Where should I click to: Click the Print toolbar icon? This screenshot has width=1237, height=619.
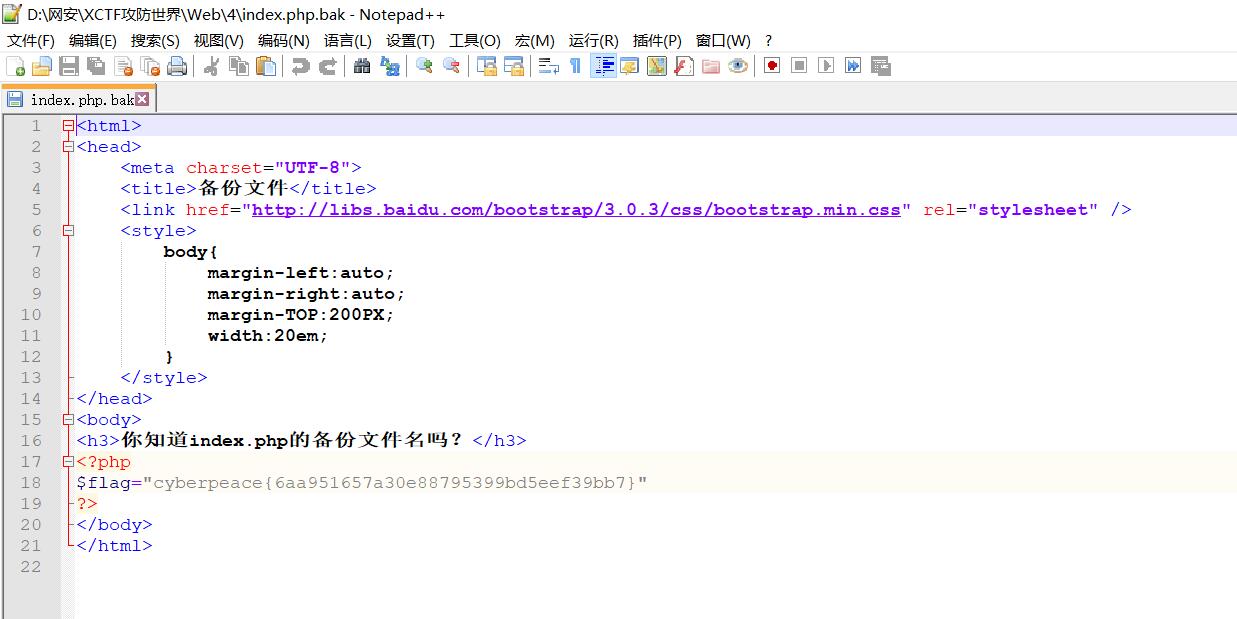point(177,66)
